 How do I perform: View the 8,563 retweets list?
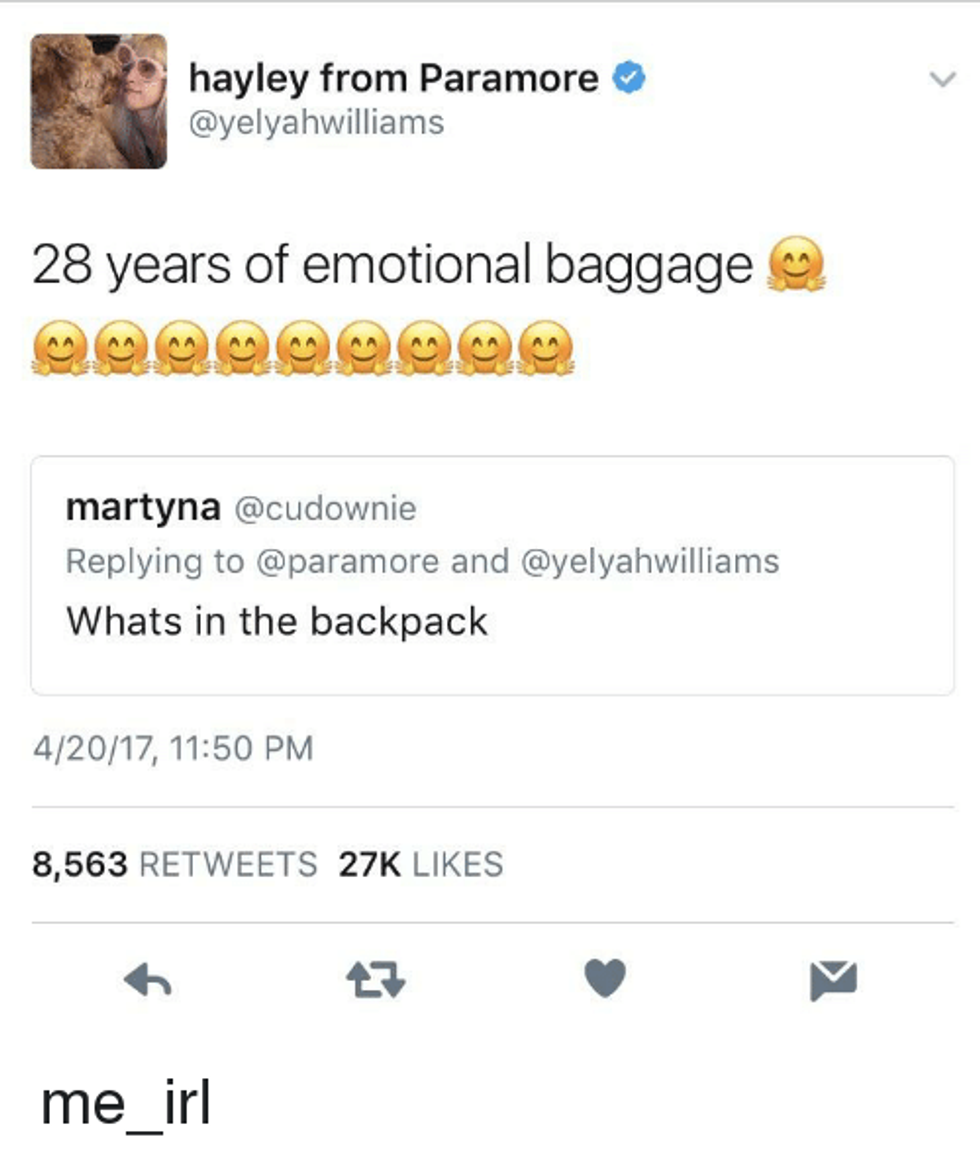pyautogui.click(x=175, y=864)
